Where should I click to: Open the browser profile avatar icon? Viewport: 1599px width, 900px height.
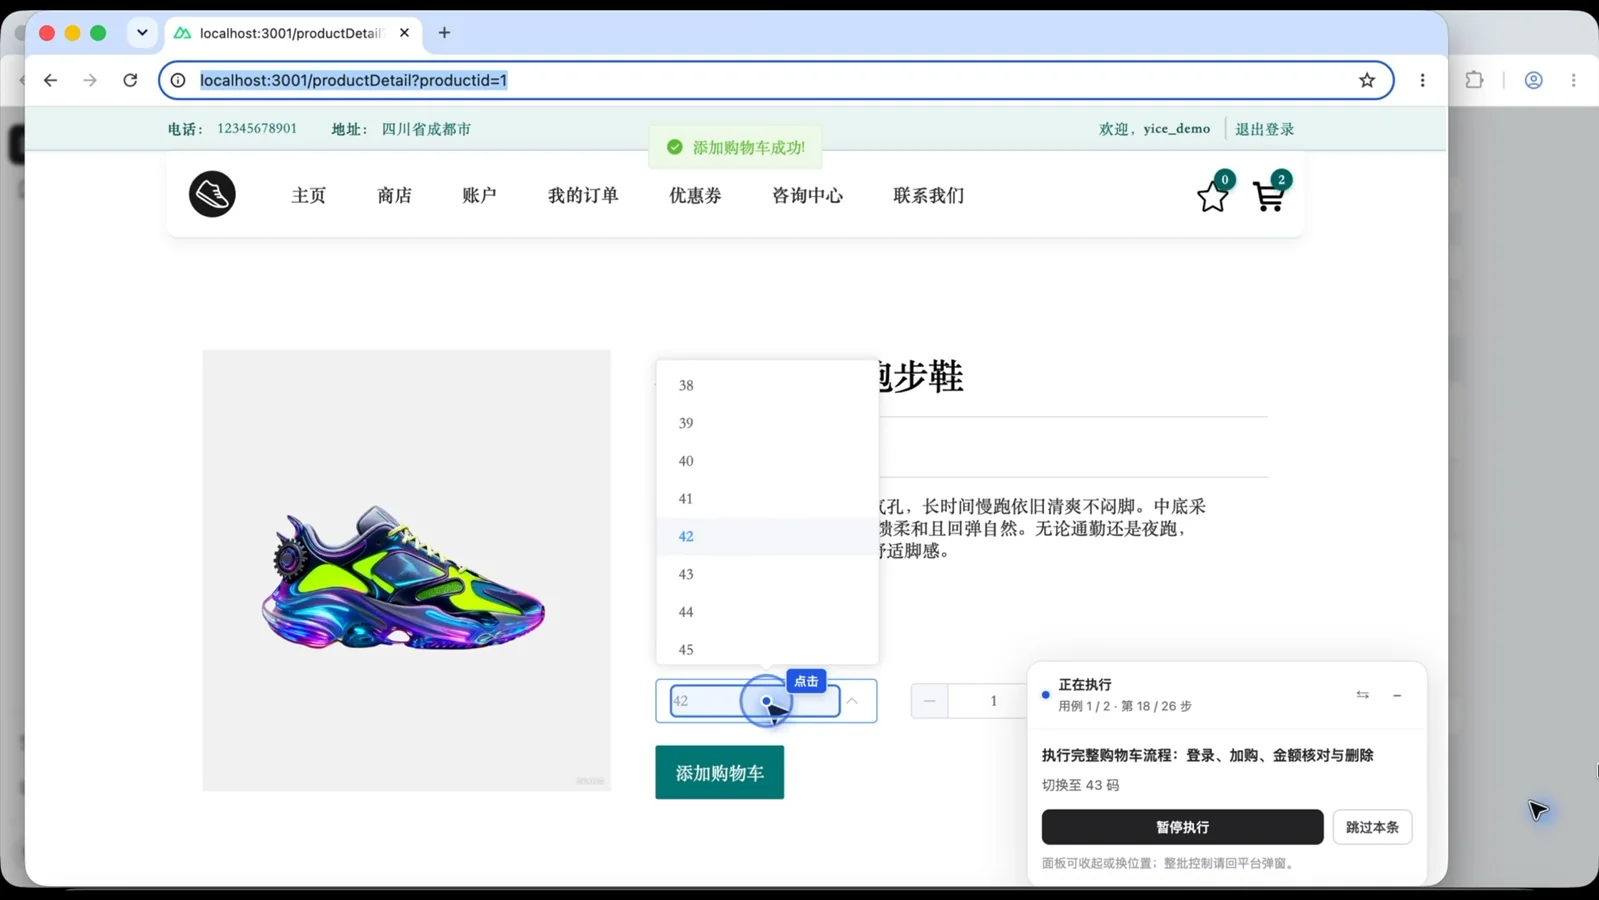click(x=1533, y=80)
